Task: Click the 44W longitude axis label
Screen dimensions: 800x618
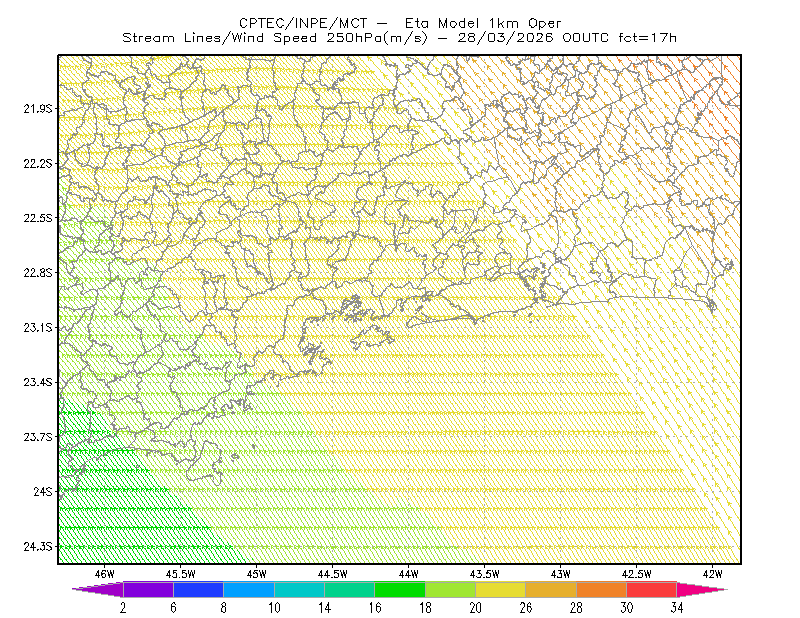Action: coord(408,574)
